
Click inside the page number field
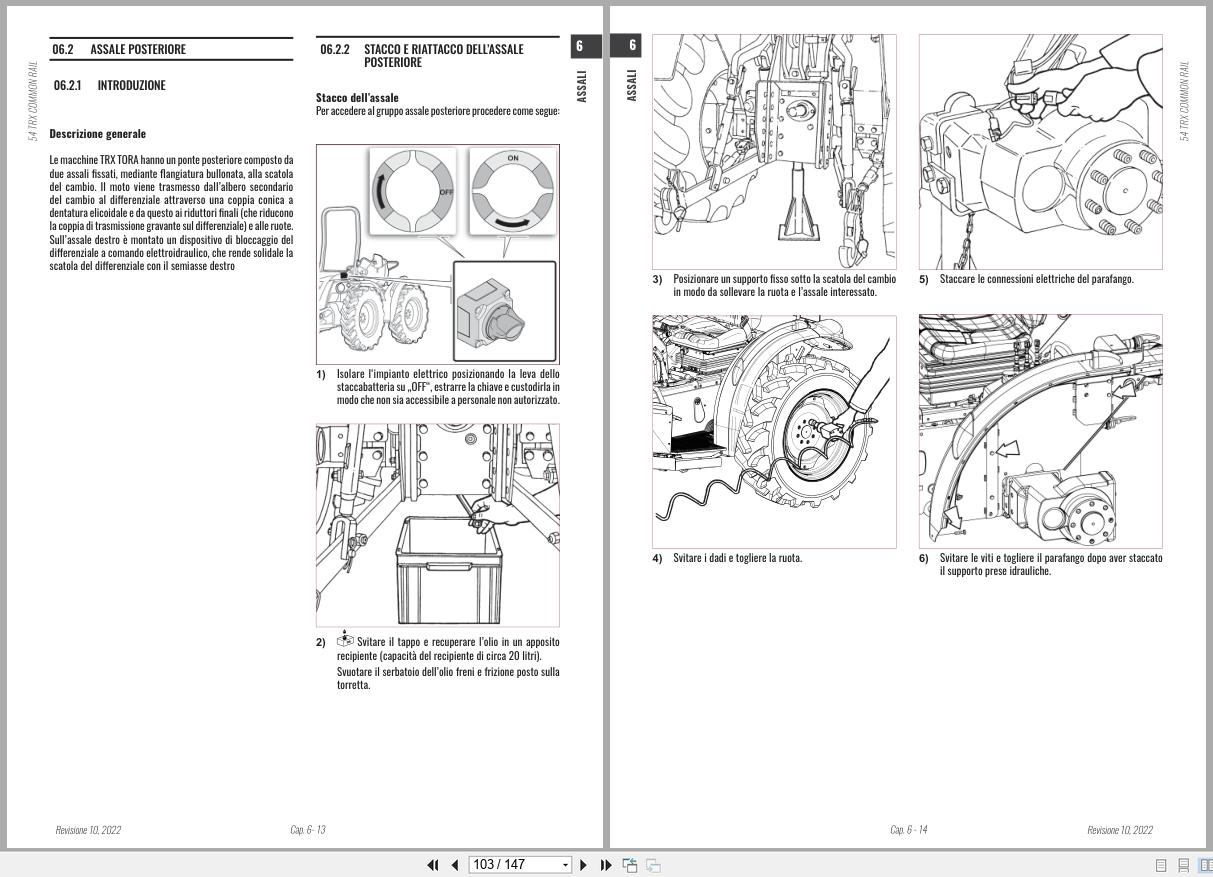(x=510, y=864)
